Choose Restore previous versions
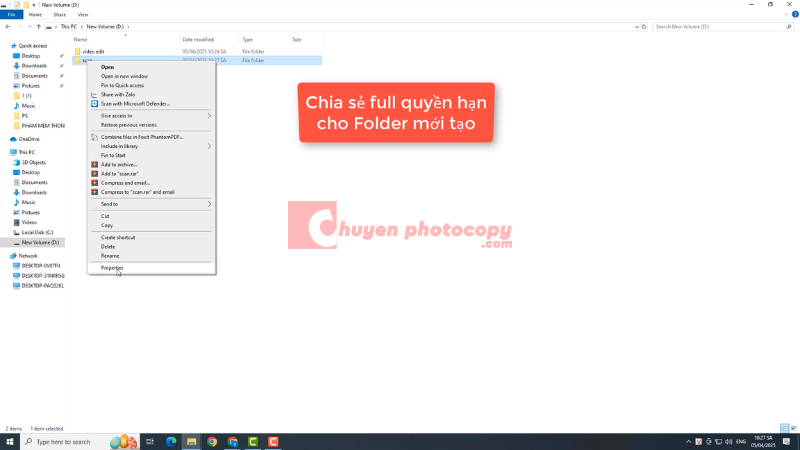Image resolution: width=800 pixels, height=450 pixels. [x=151, y=125]
